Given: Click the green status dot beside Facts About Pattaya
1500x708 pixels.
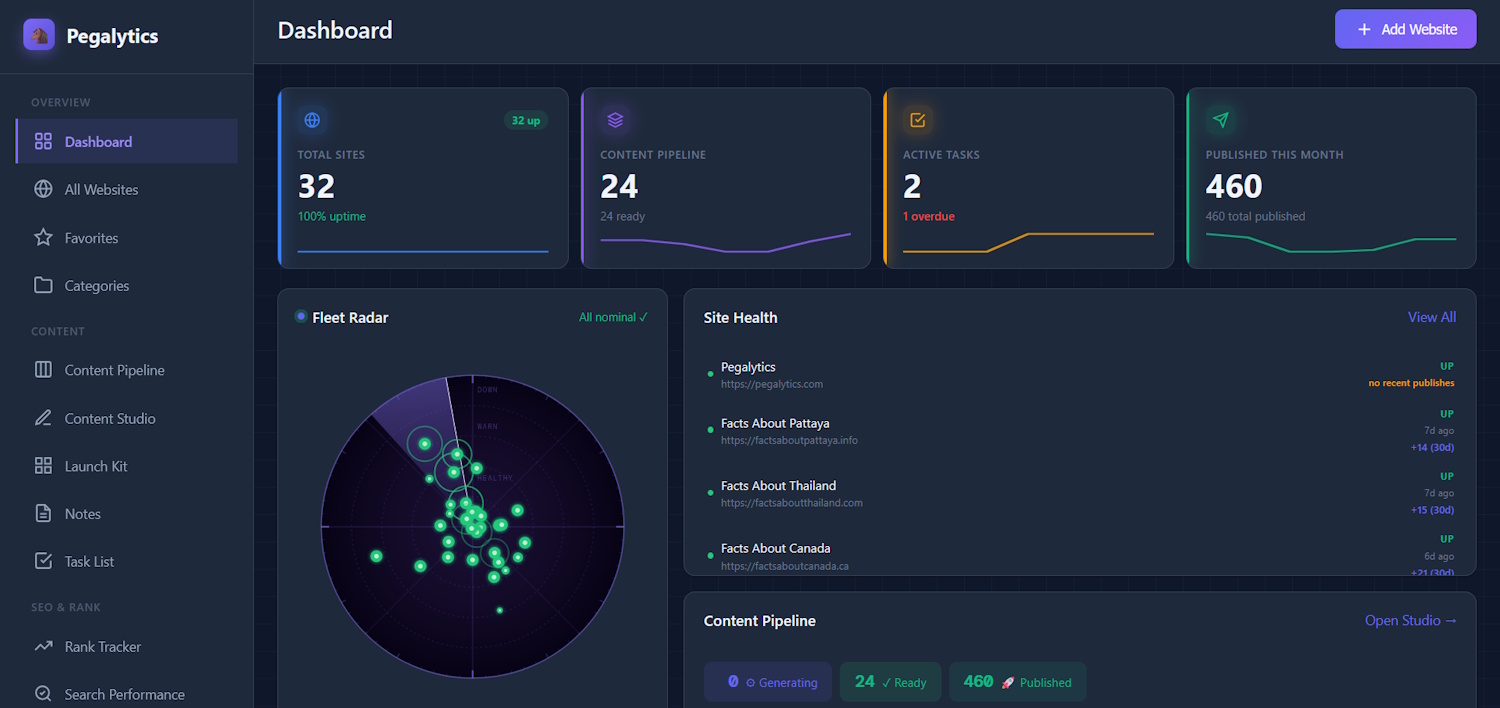Looking at the screenshot, I should point(710,430).
